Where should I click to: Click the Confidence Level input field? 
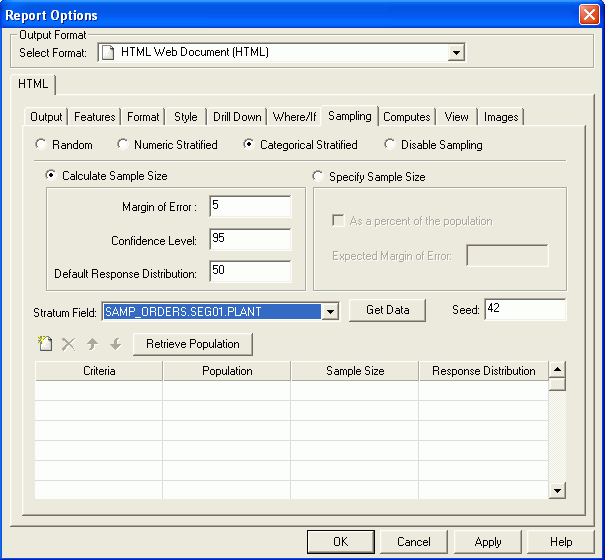tap(250, 239)
